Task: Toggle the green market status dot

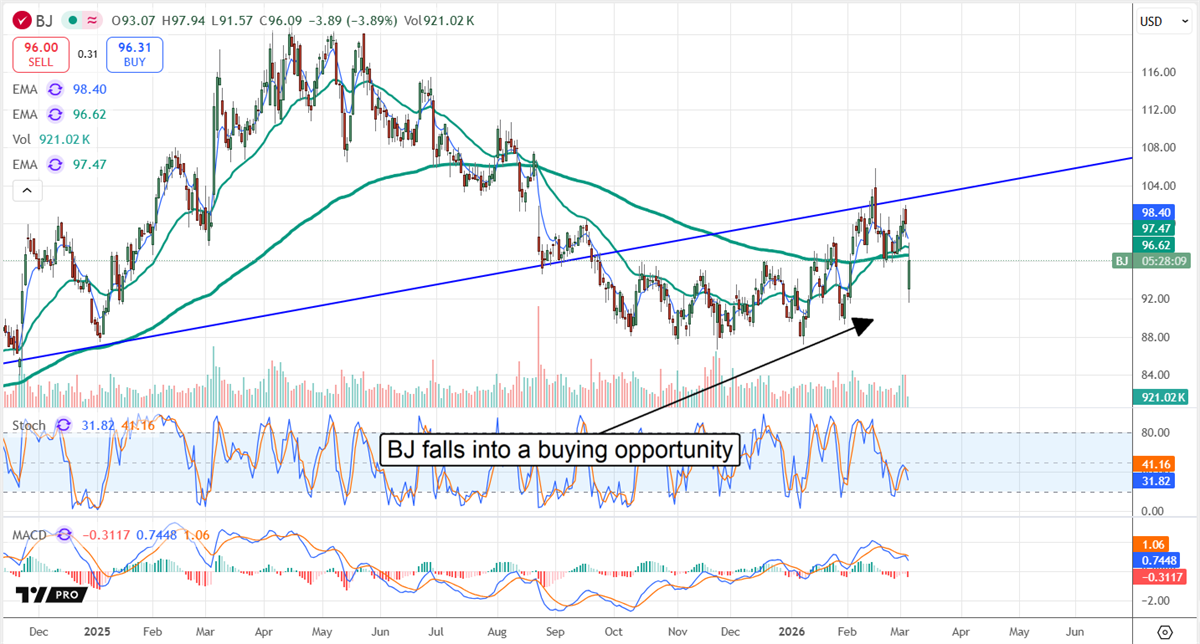Action: [72, 20]
